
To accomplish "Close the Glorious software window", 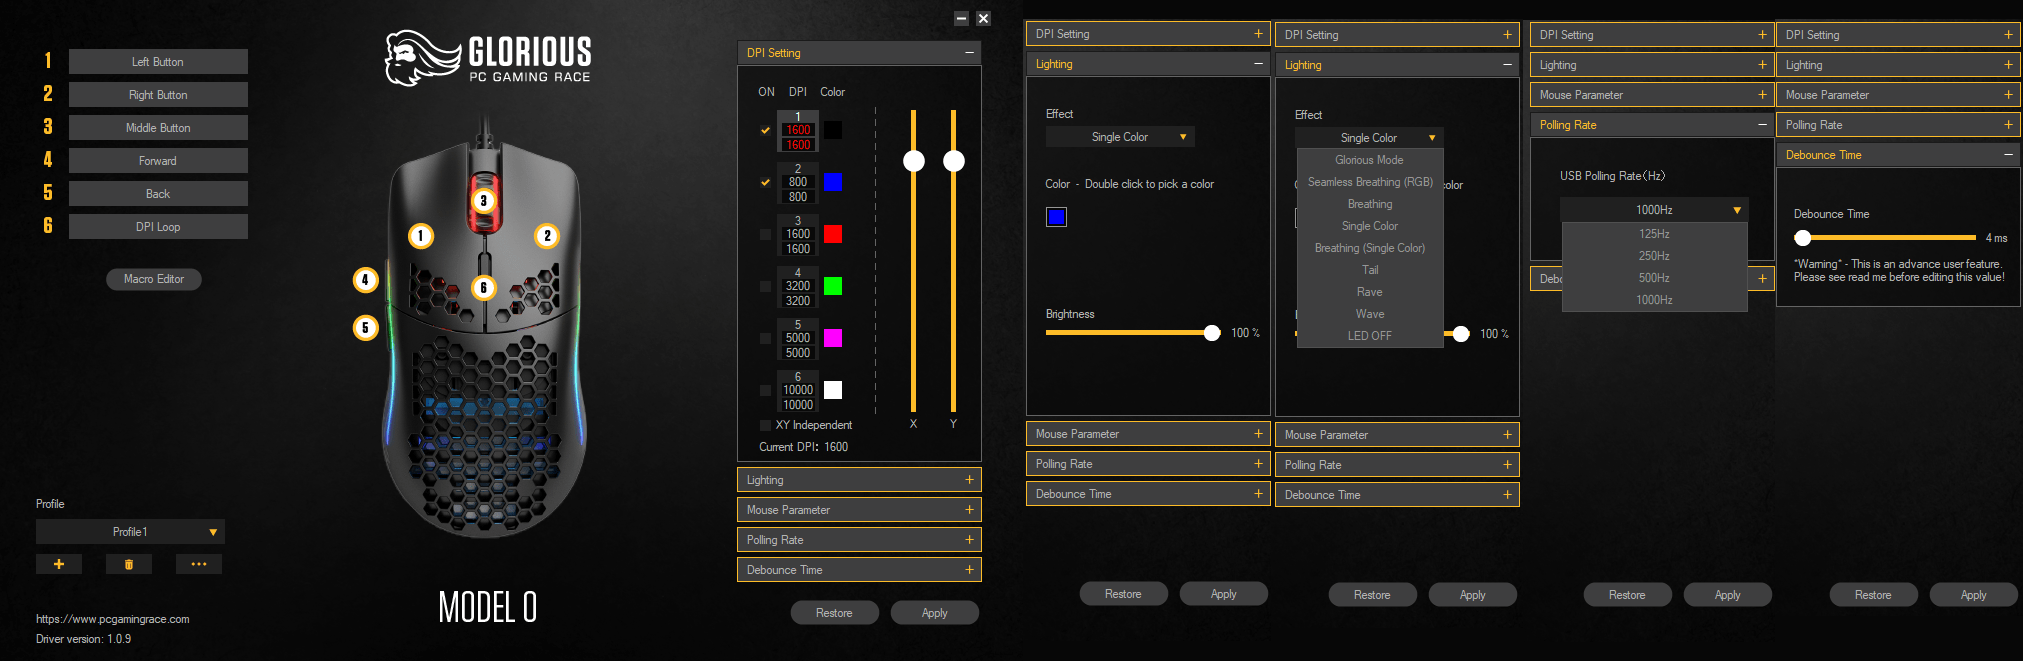I will (x=984, y=18).
